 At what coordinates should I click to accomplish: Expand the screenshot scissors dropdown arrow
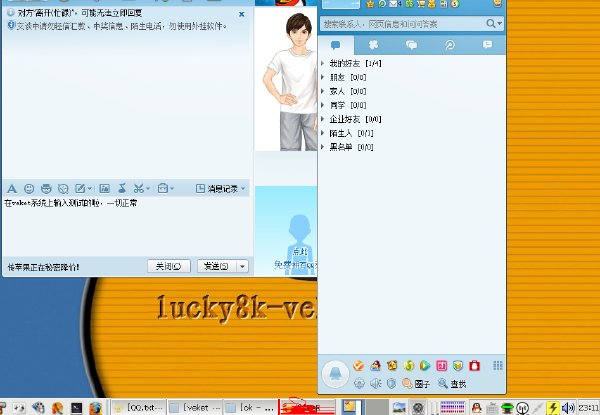(148, 189)
